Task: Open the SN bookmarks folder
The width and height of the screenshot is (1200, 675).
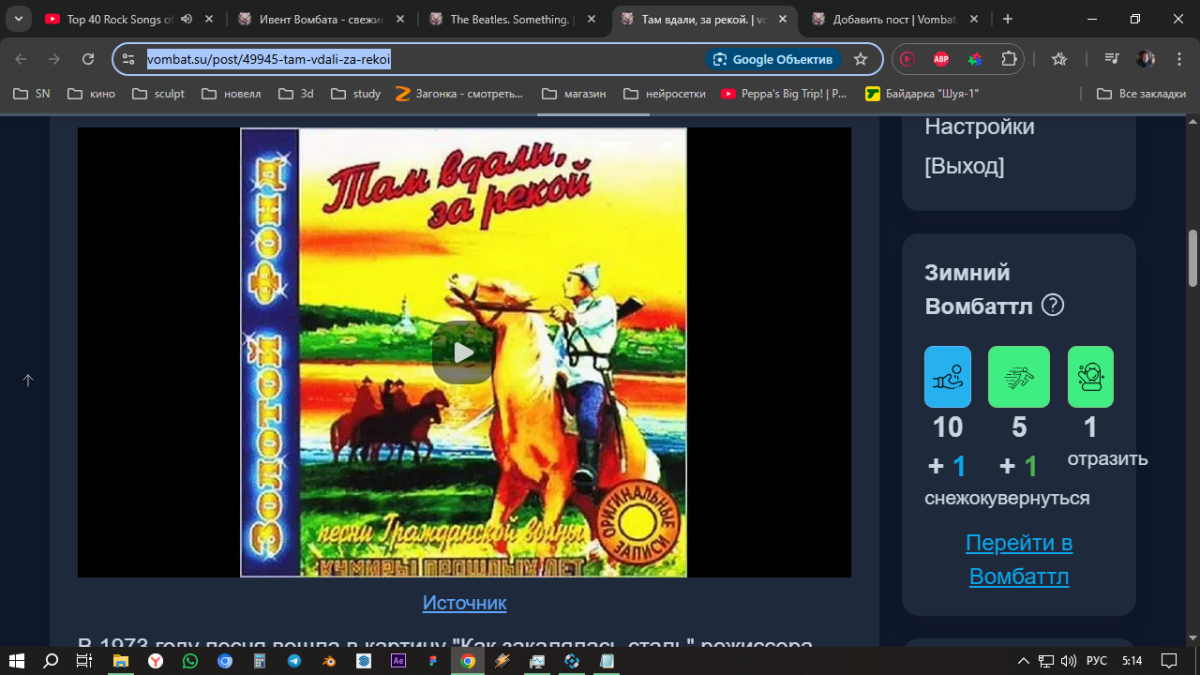Action: point(31,94)
